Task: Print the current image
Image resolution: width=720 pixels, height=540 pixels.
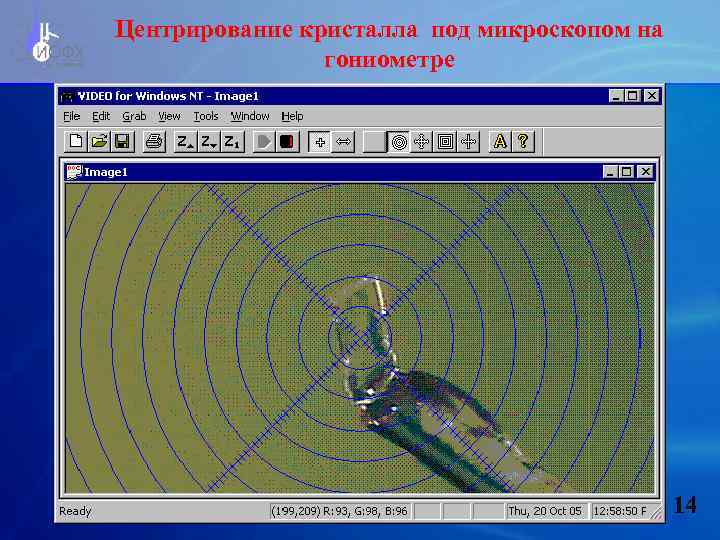Action: pyautogui.click(x=154, y=141)
